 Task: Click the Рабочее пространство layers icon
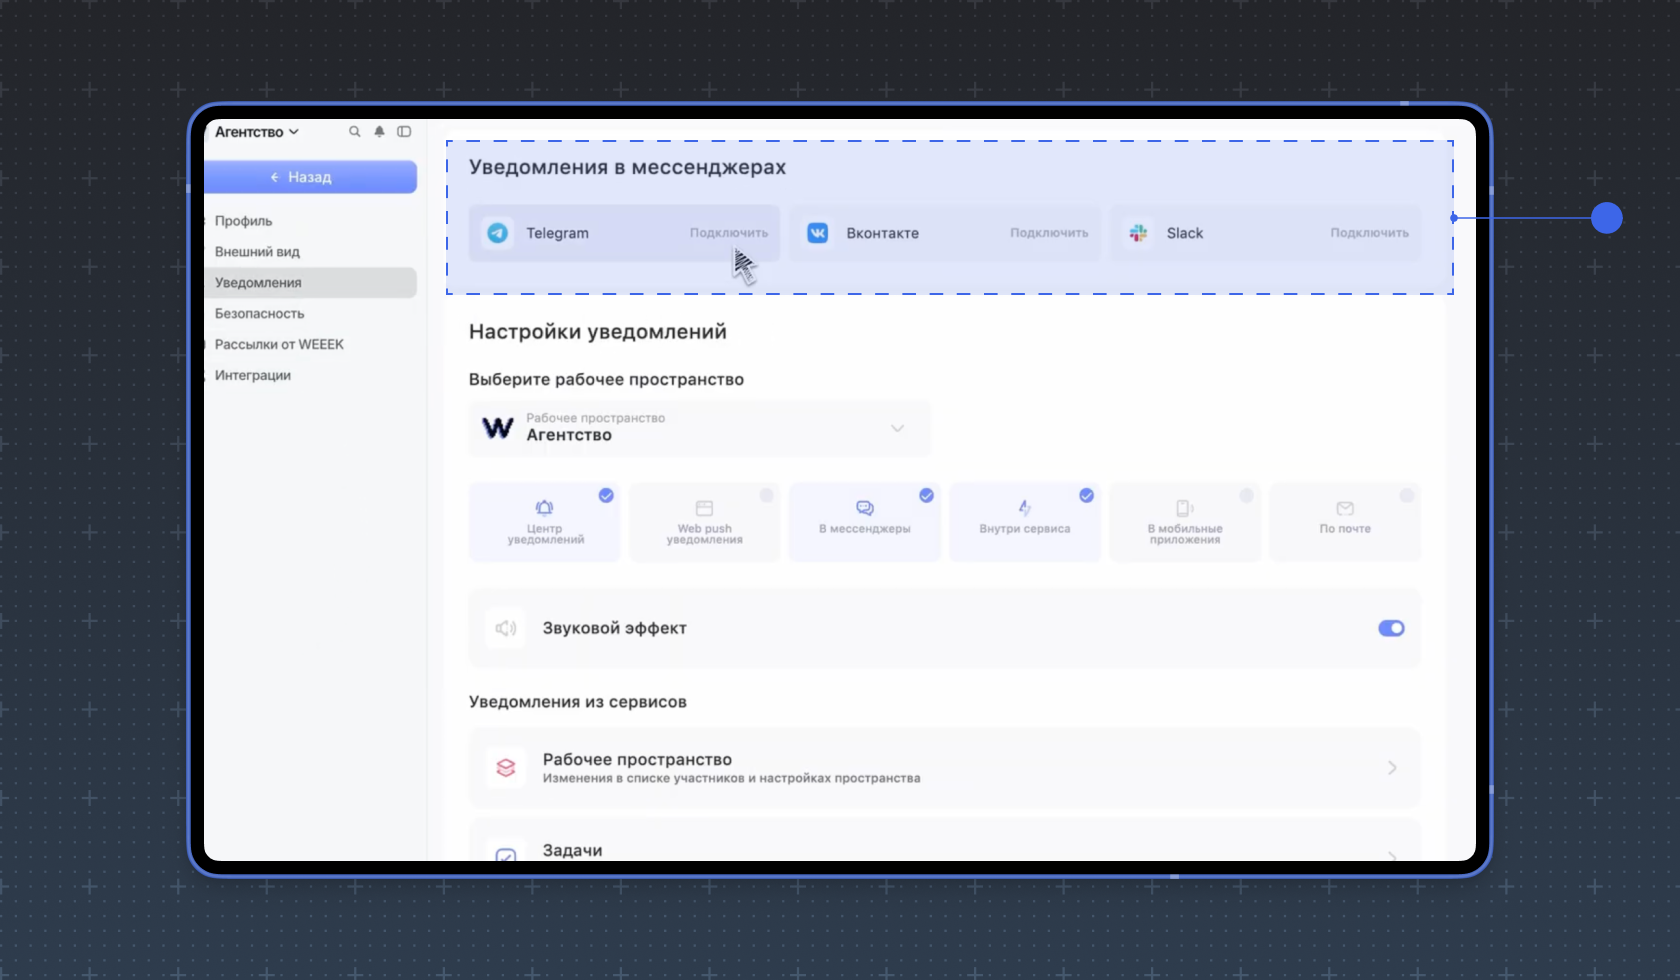[x=506, y=768]
